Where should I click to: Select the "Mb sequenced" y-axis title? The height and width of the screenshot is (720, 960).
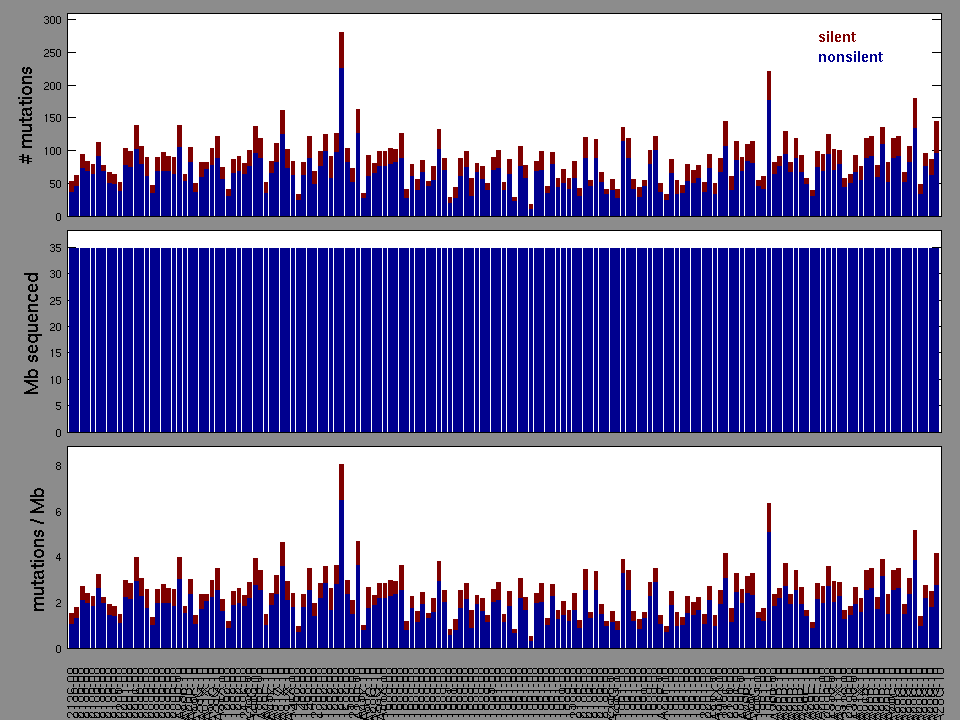click(32, 333)
